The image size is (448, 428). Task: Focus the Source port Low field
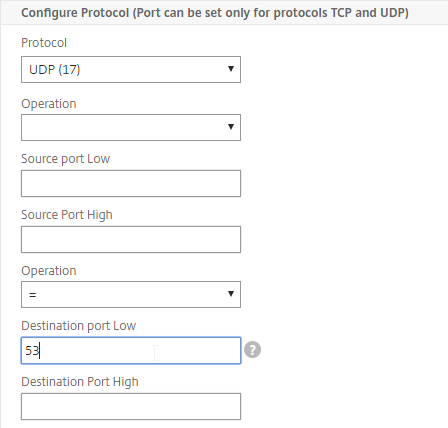pyautogui.click(x=131, y=183)
